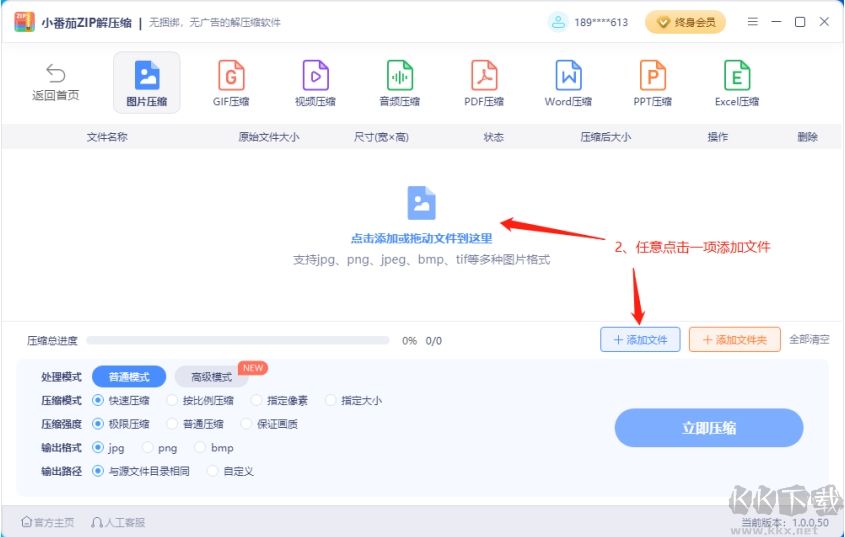Click the 尺寸(宽×高) column header
The image size is (845, 537).
click(x=381, y=137)
